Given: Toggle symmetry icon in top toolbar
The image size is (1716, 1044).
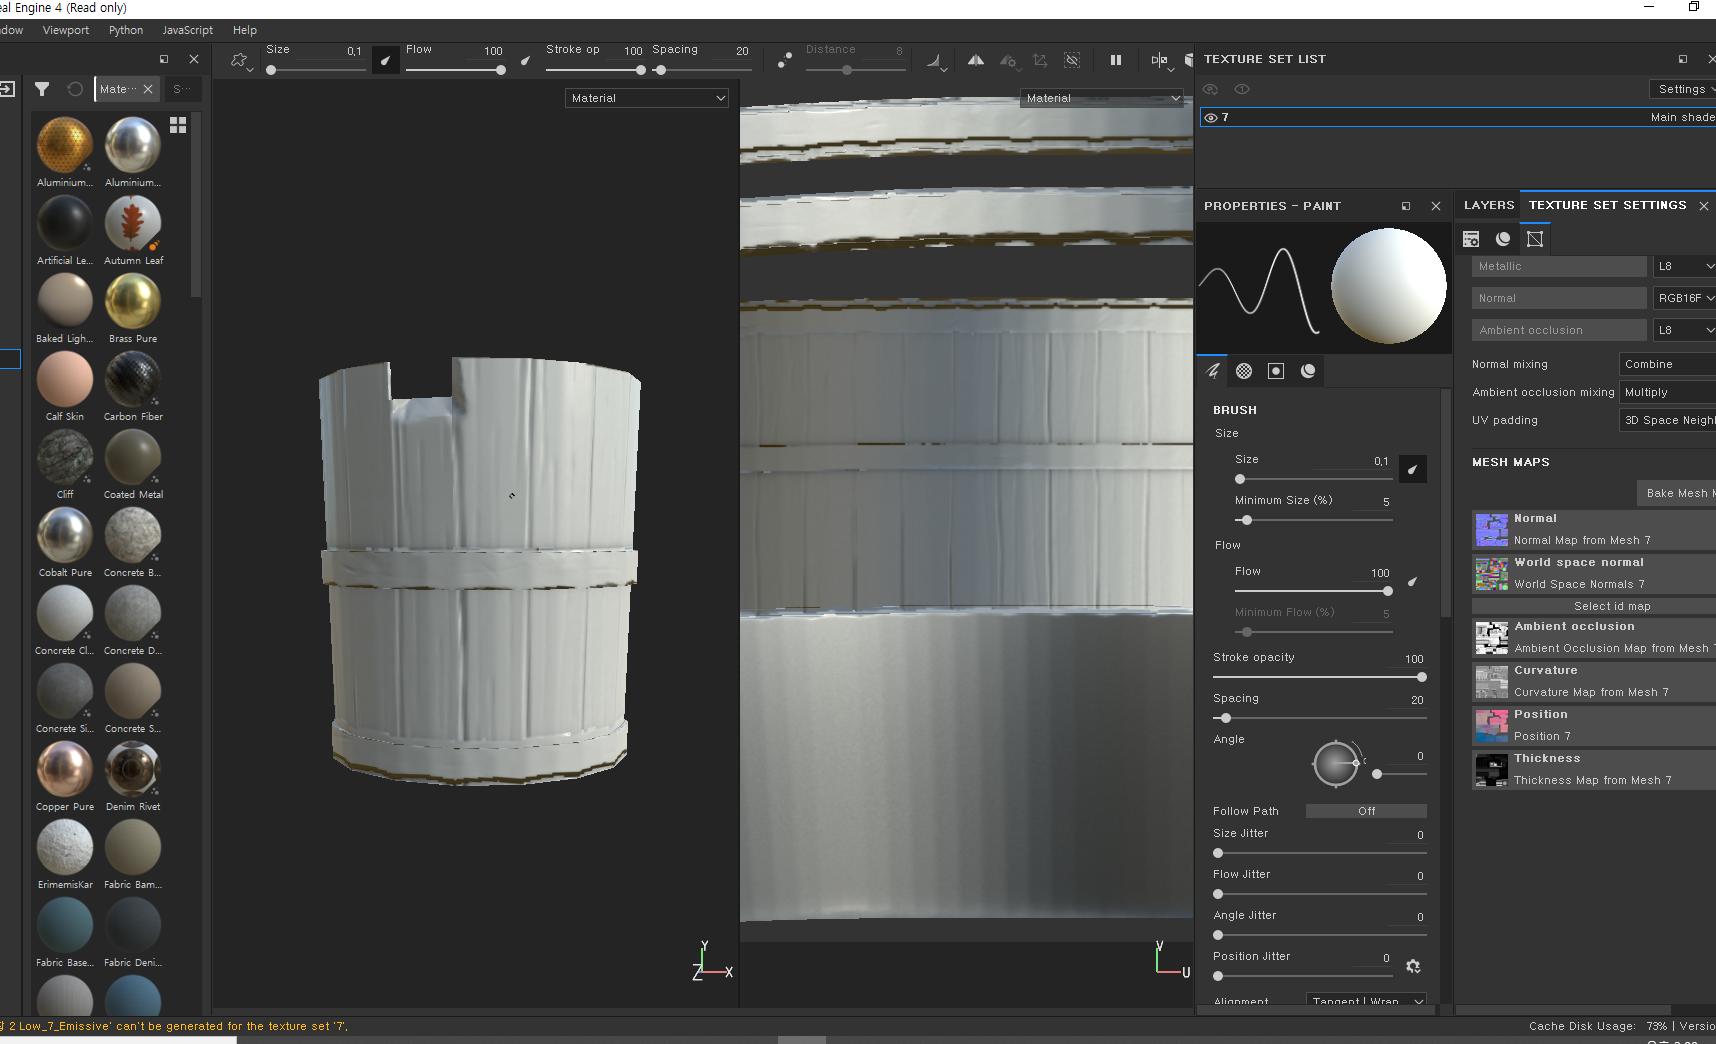Looking at the screenshot, I should 975,60.
